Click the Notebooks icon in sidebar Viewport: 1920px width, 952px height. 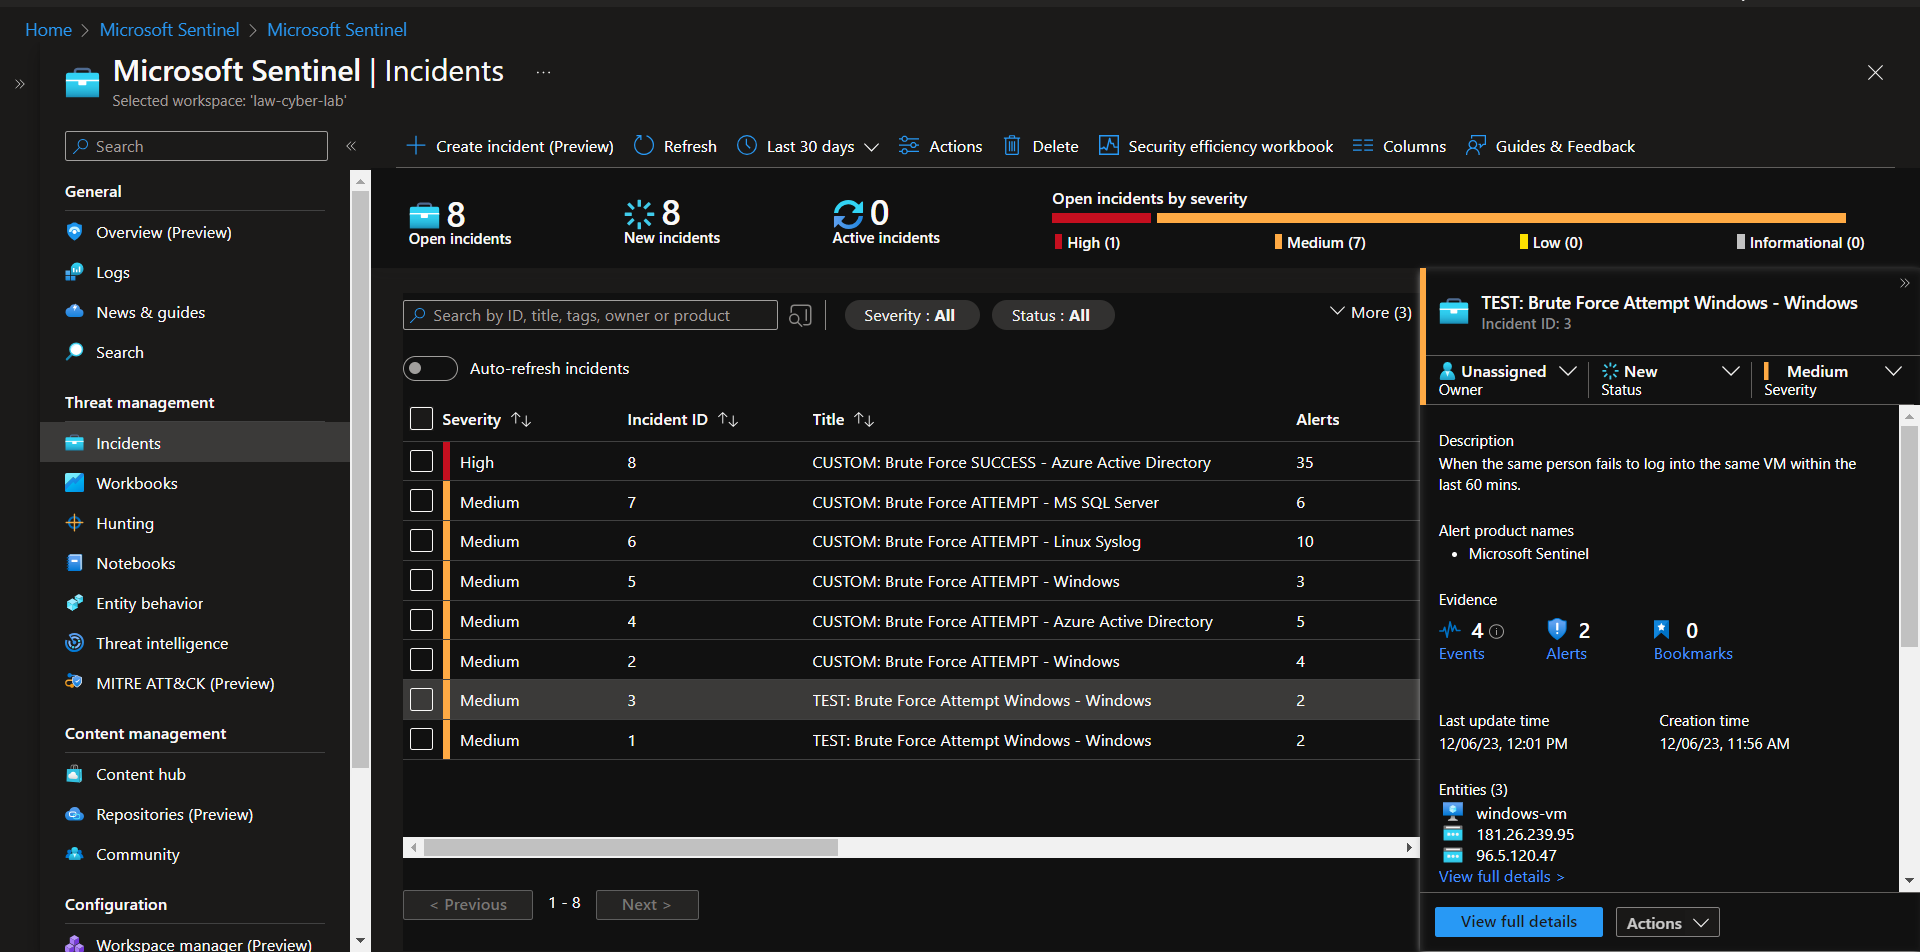point(74,563)
